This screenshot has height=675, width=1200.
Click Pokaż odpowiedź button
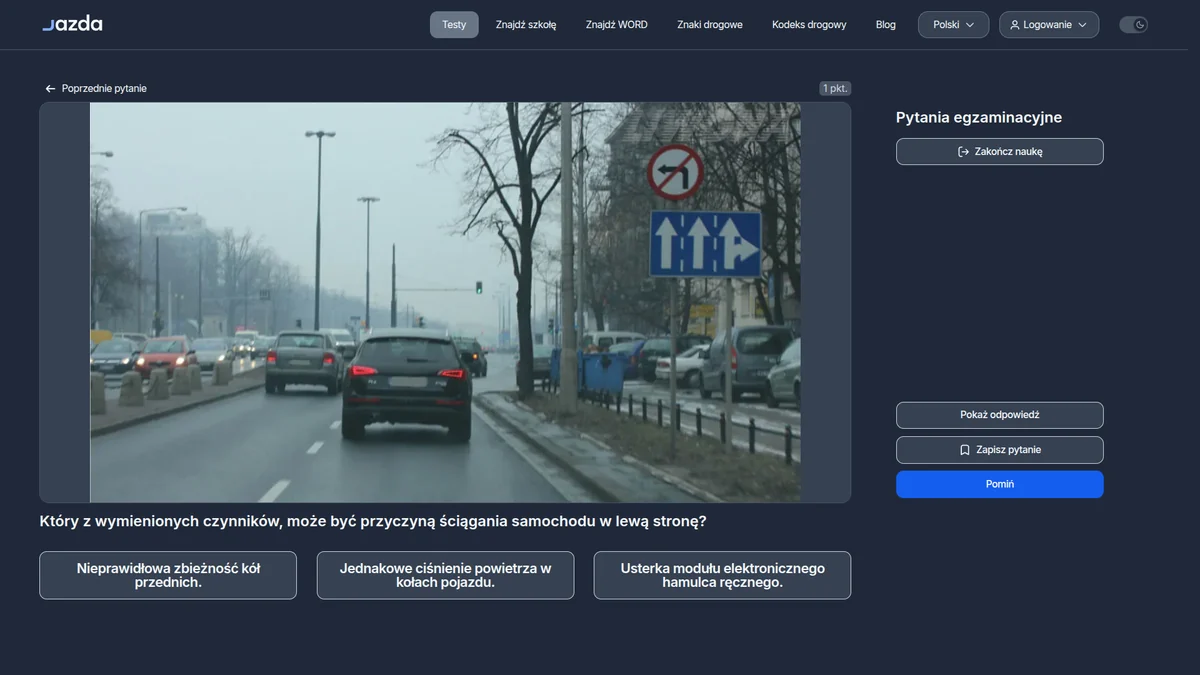(1000, 415)
